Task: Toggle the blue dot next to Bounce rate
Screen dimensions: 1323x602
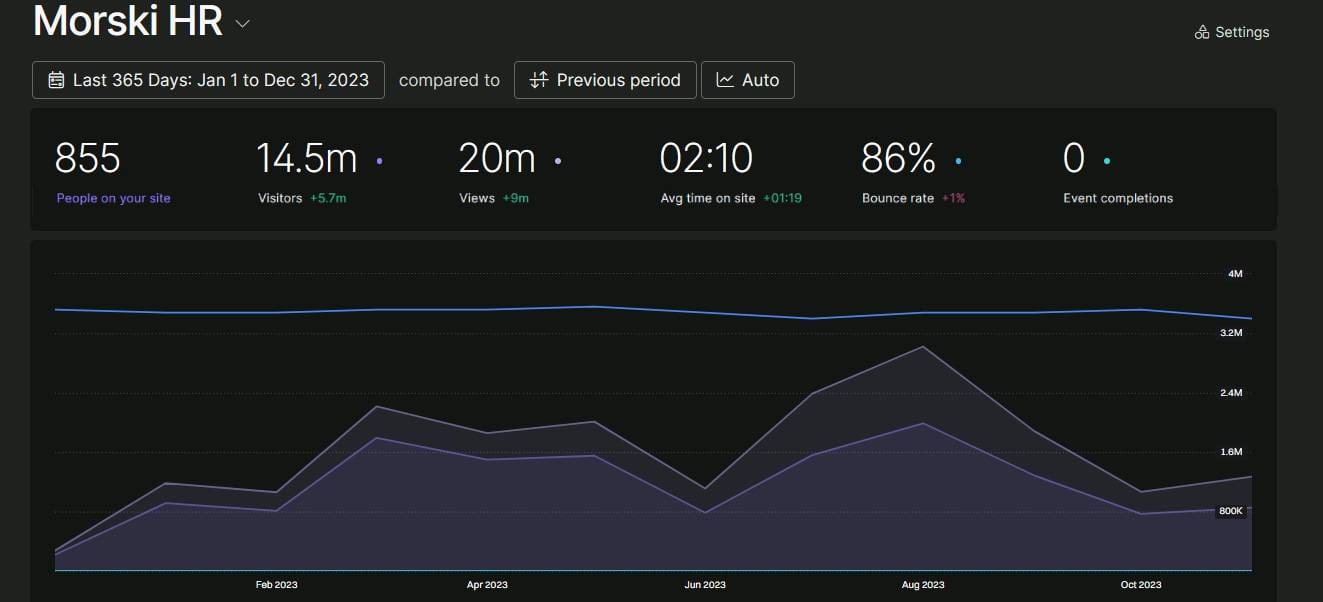Action: (x=958, y=160)
